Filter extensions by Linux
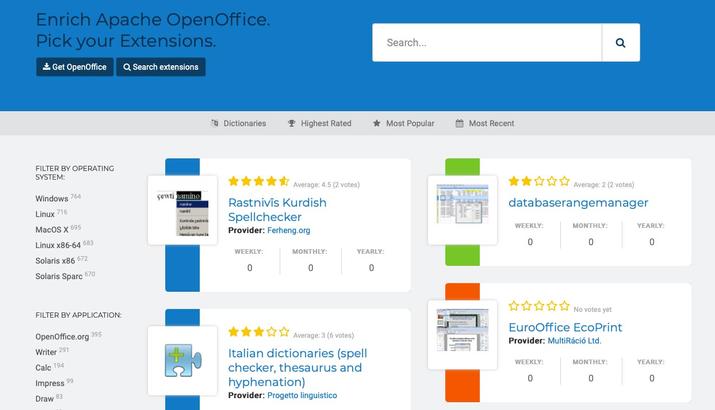 (x=45, y=214)
